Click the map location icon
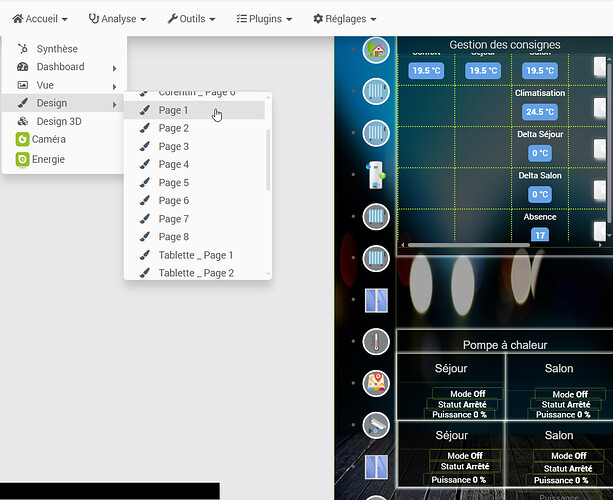The height and width of the screenshot is (500, 613). coord(376,383)
